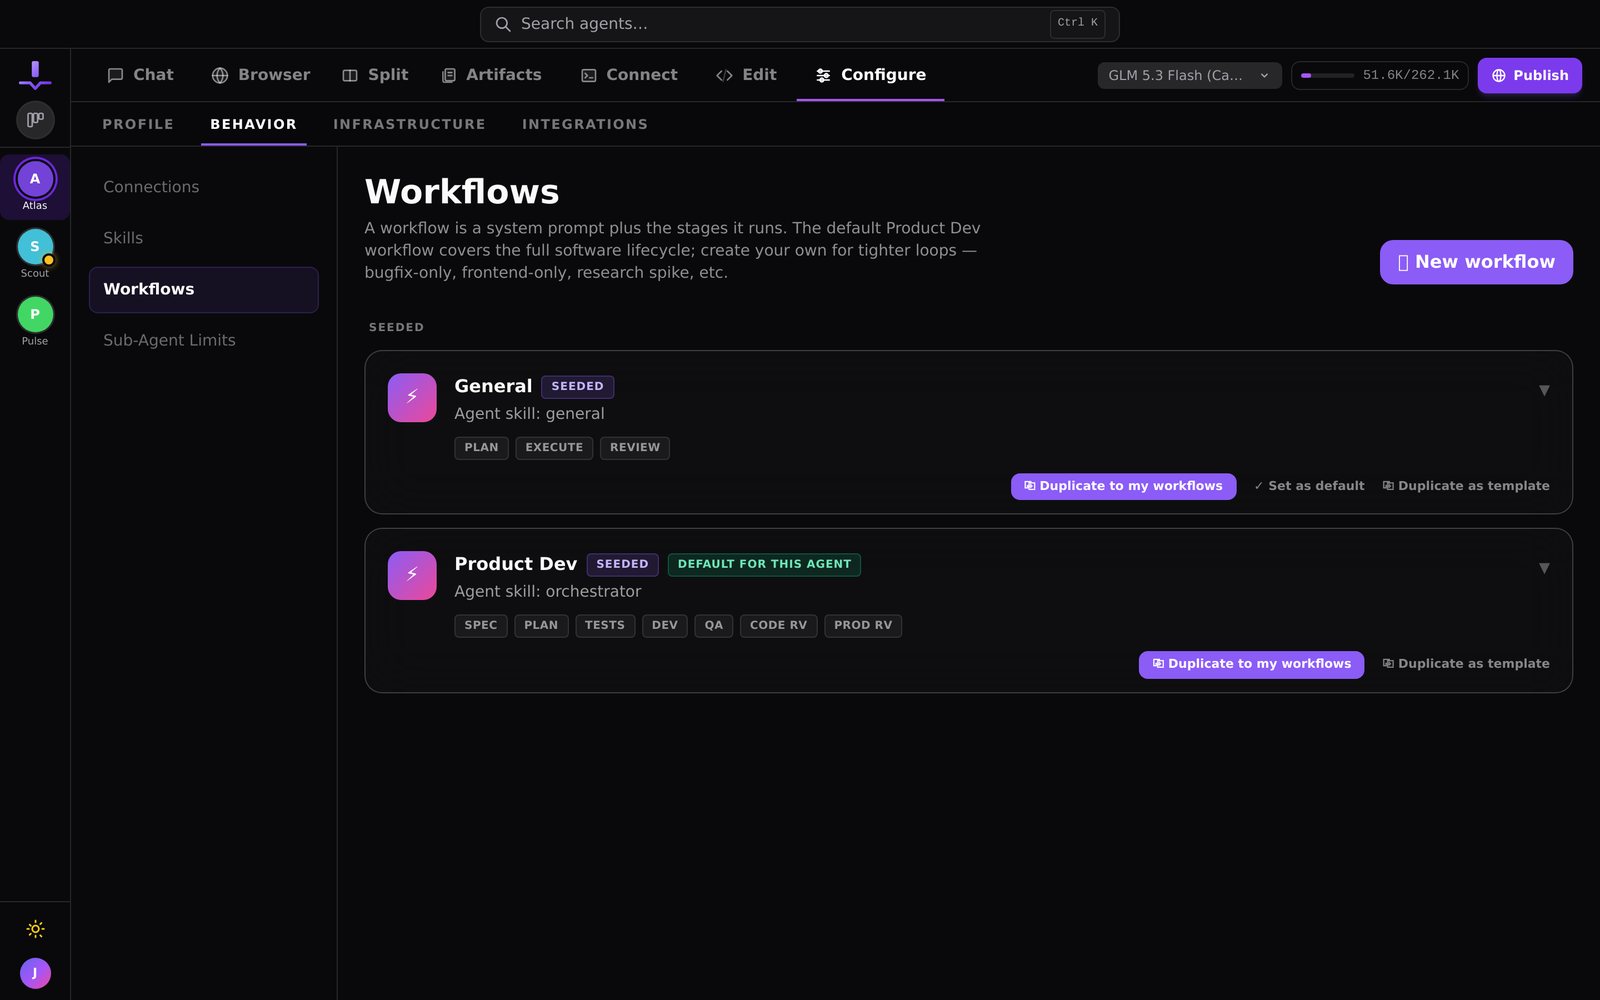The image size is (1600, 1000).
Task: Open Sub-Agent Limits in side menu
Action: point(204,340)
